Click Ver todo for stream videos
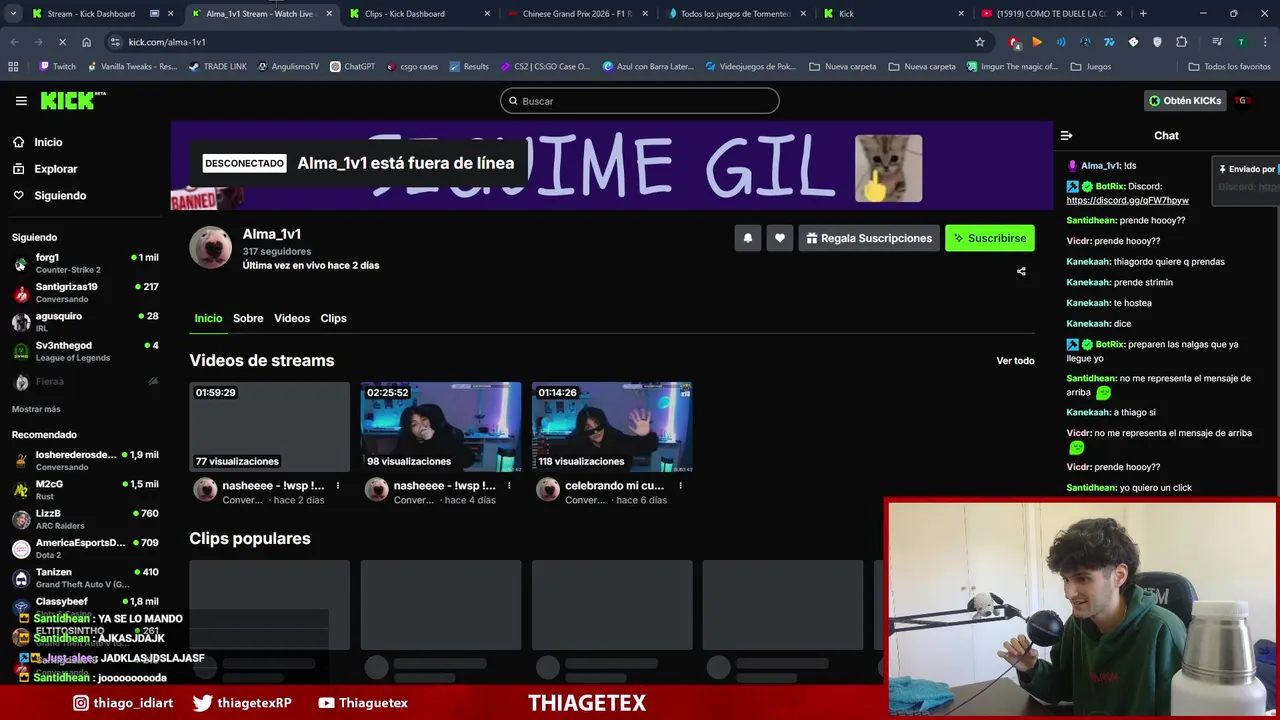Viewport: 1280px width, 720px height. tap(1015, 361)
